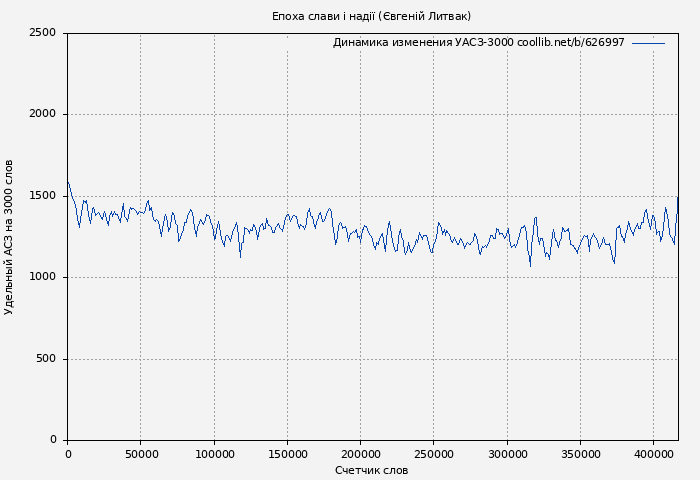Click the 150000 x-axis tick label
The width and height of the screenshot is (700, 480).
pos(287,455)
